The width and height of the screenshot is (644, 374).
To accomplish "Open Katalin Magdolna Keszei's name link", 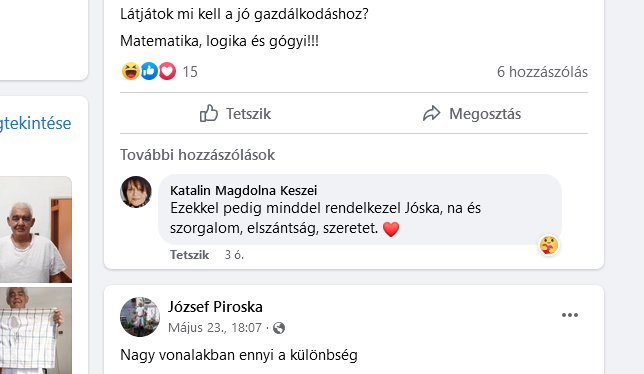I will point(244,190).
